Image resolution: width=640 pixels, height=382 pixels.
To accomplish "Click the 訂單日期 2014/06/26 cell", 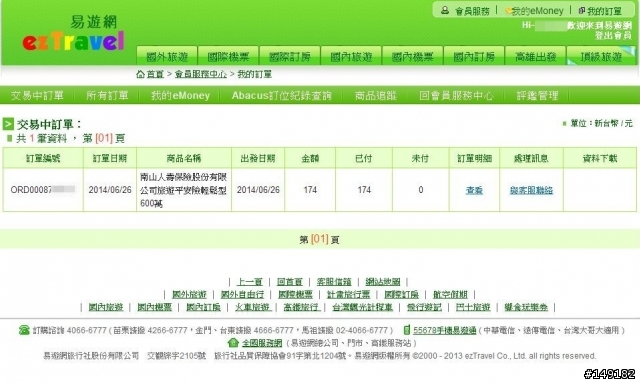I will pyautogui.click(x=110, y=190).
